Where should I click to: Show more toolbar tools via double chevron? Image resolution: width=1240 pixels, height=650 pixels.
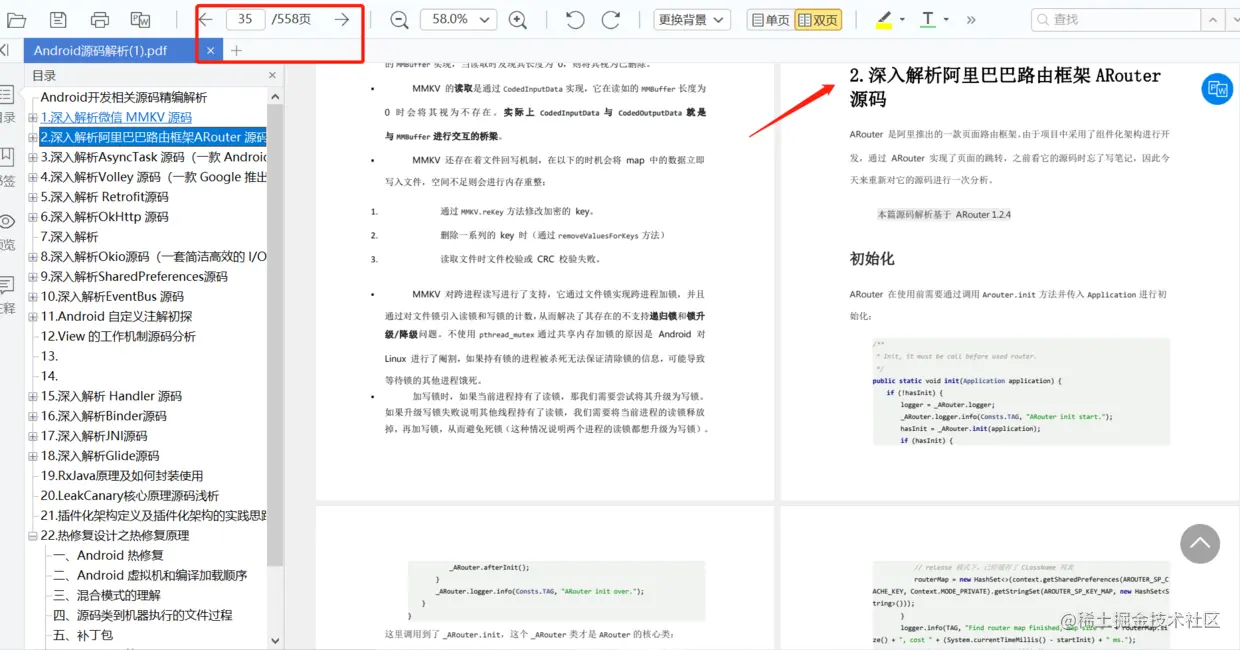[971, 19]
